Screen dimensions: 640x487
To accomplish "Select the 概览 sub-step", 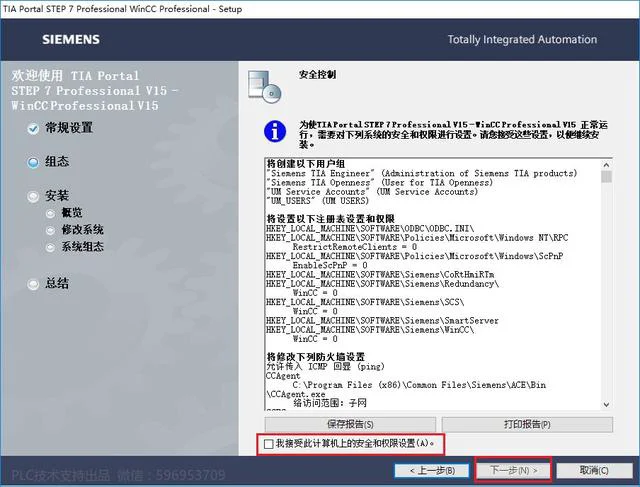I will tap(72, 213).
